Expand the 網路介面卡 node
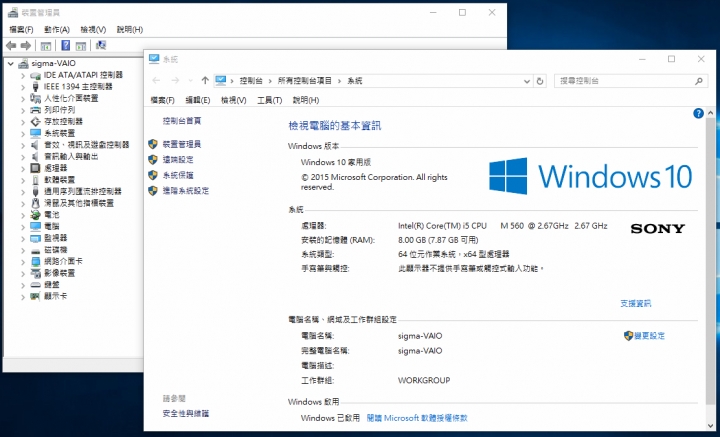Image resolution: width=720 pixels, height=437 pixels. click(x=22, y=261)
